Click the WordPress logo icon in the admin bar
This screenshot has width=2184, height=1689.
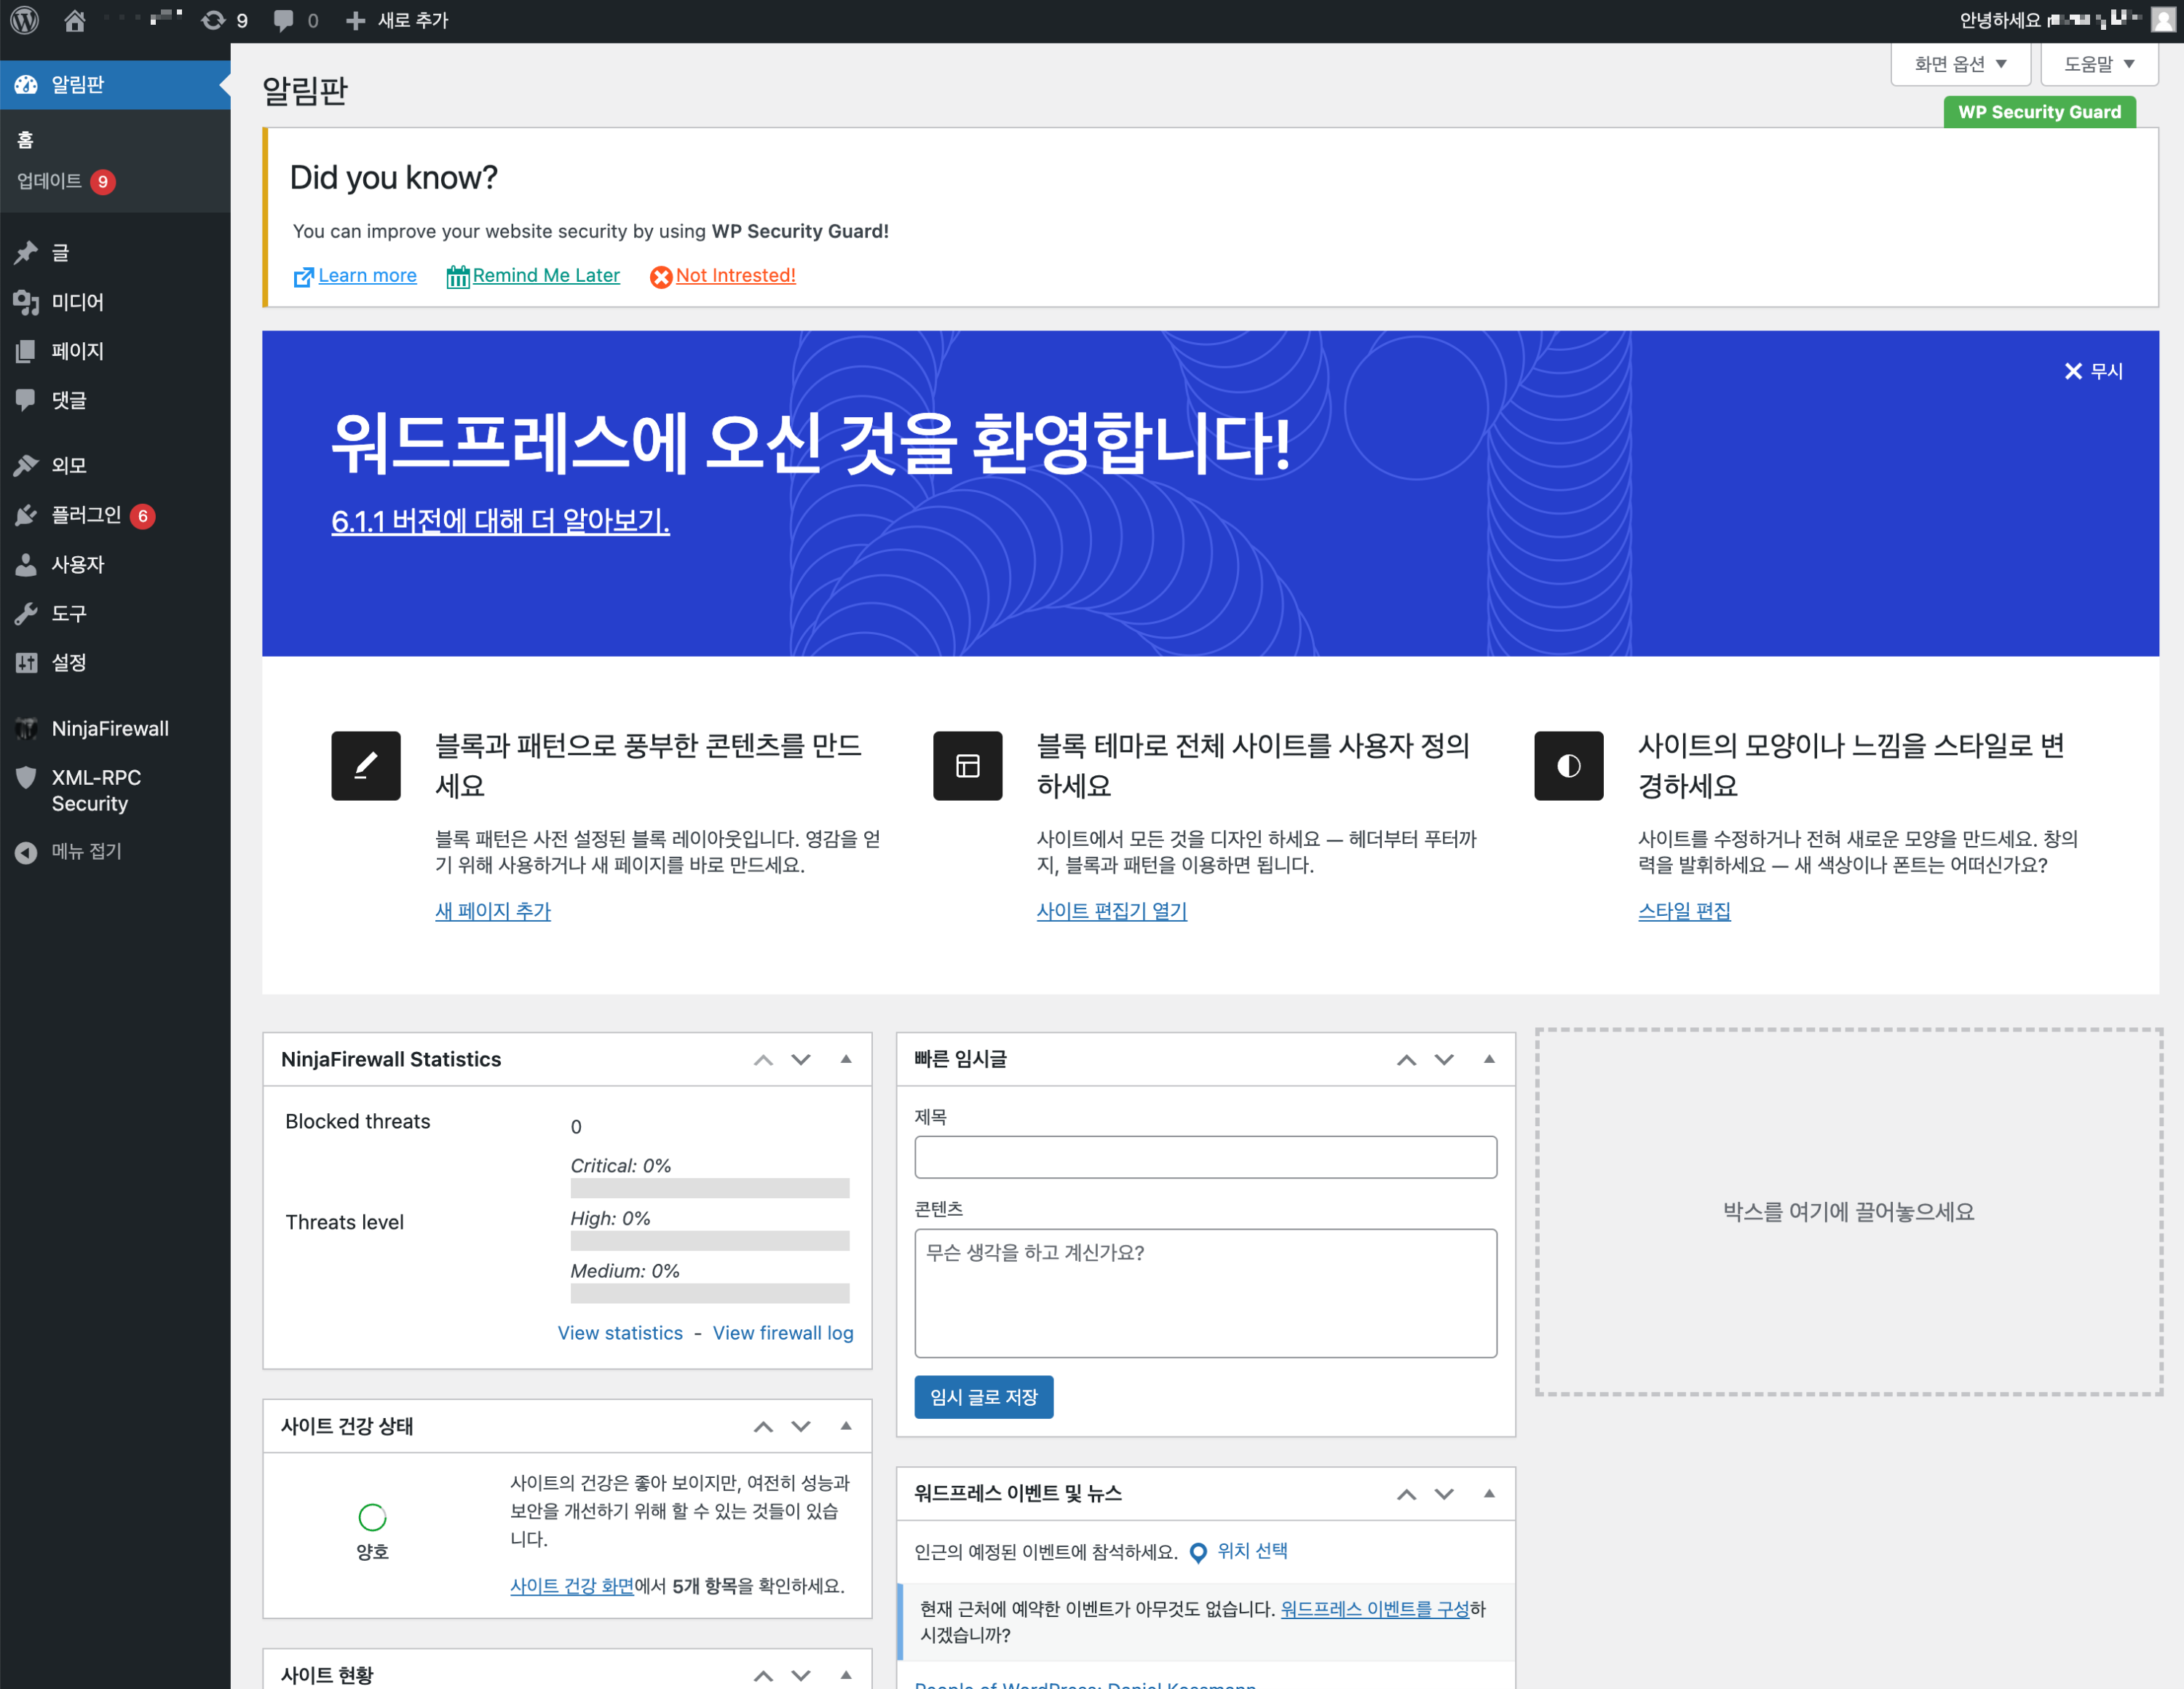25,20
